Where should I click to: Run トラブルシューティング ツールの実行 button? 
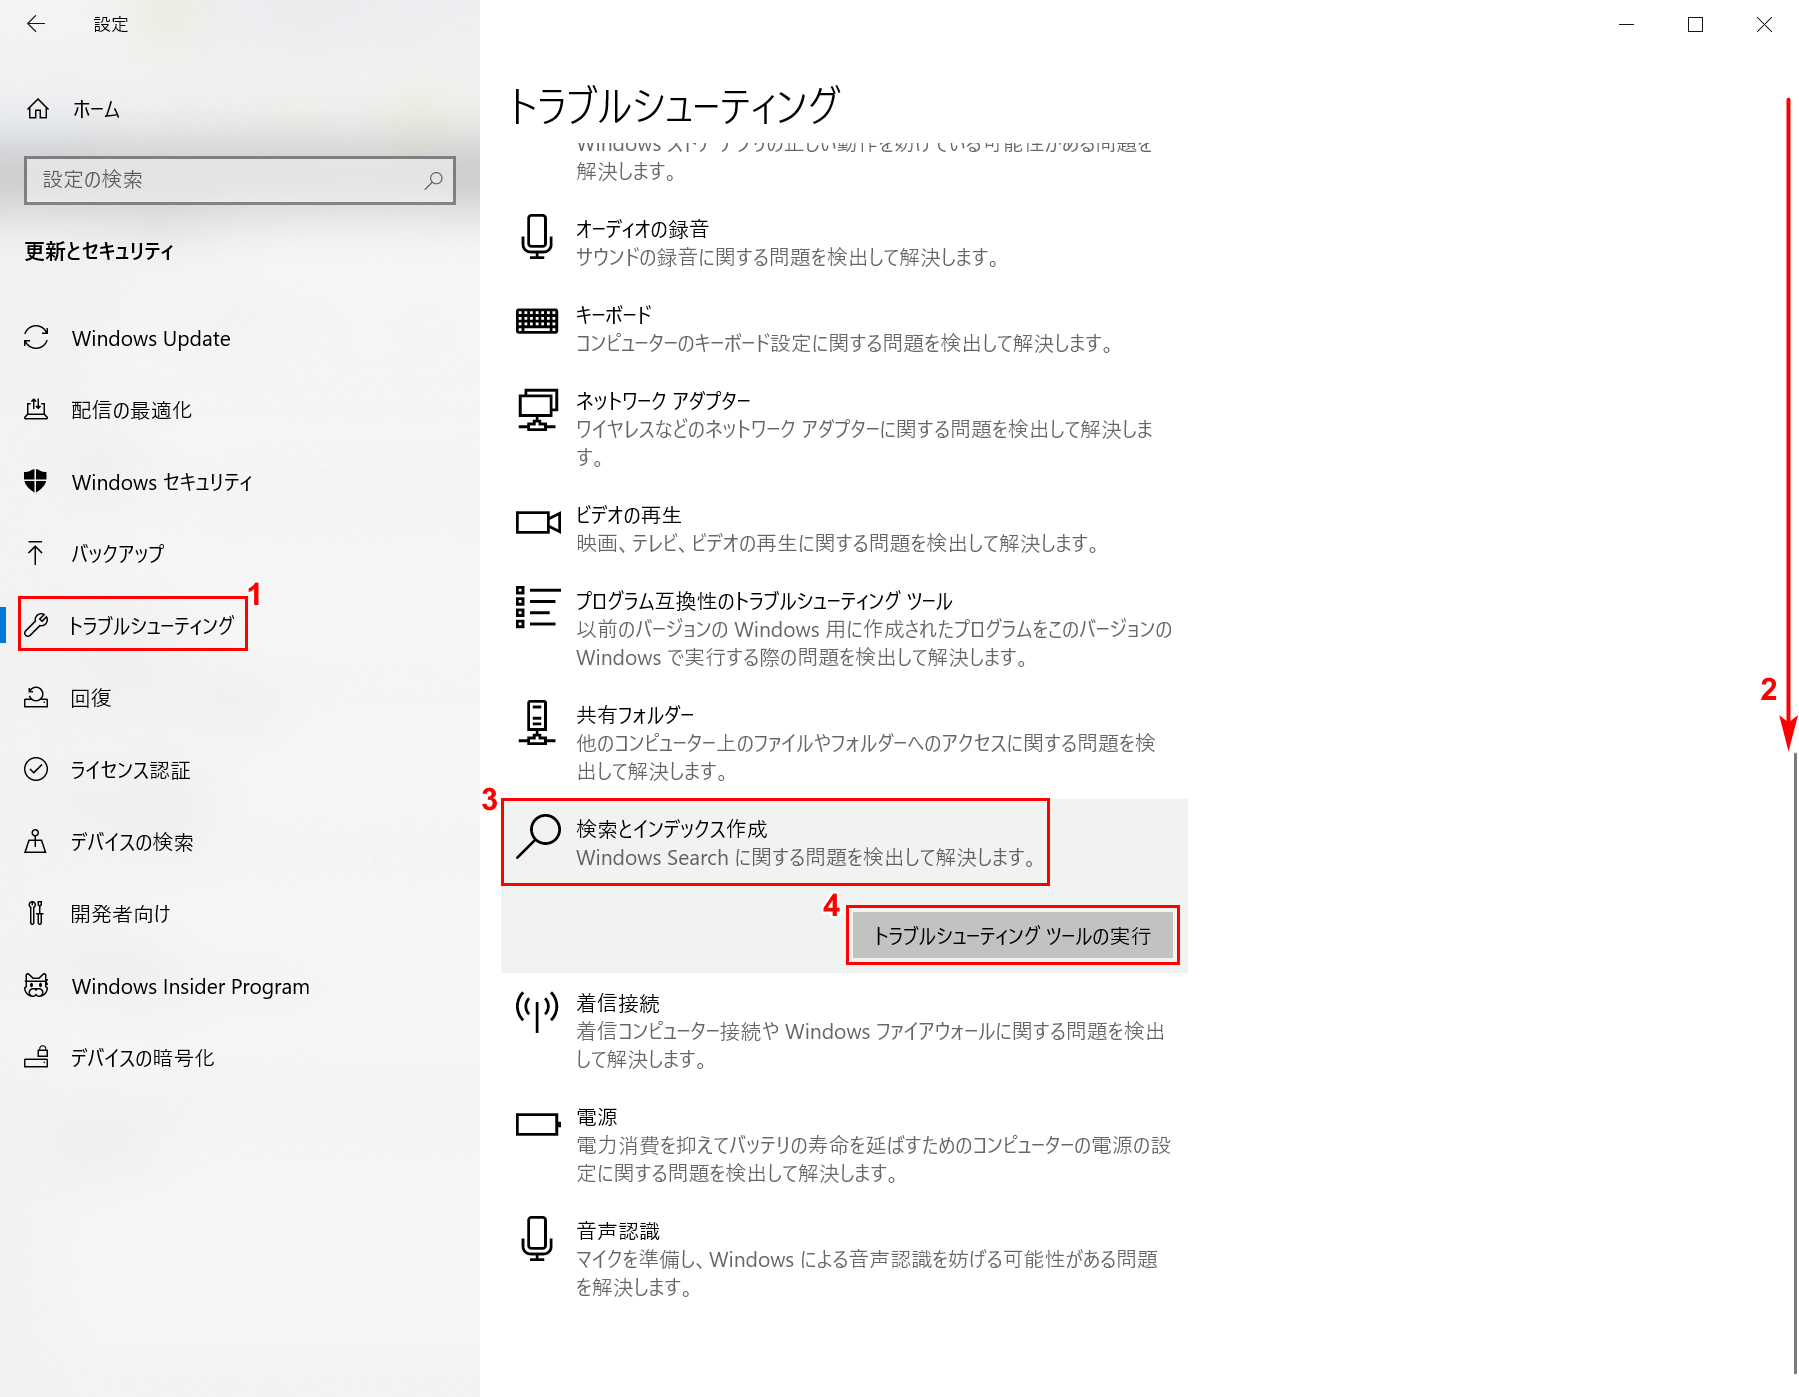tap(1012, 936)
